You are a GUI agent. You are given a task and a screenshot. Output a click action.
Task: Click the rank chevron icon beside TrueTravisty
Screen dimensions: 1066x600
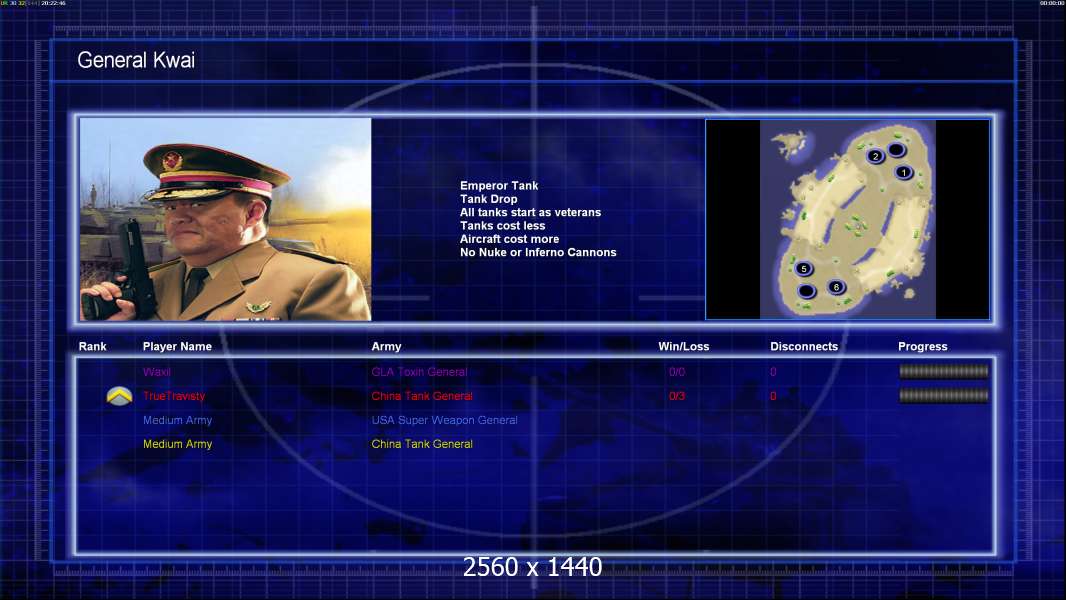[120, 396]
